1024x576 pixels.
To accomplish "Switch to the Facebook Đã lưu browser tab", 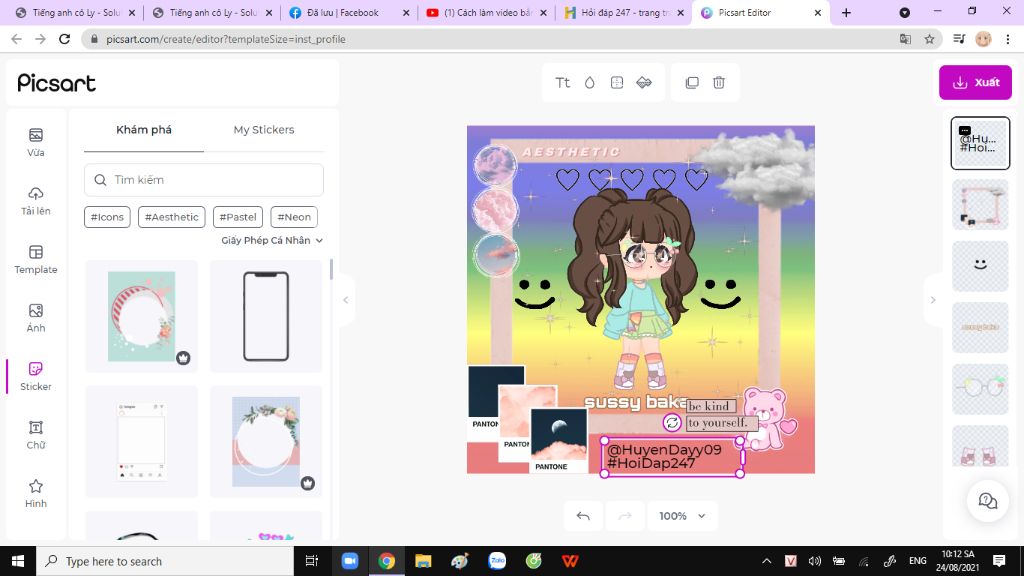I will (349, 12).
